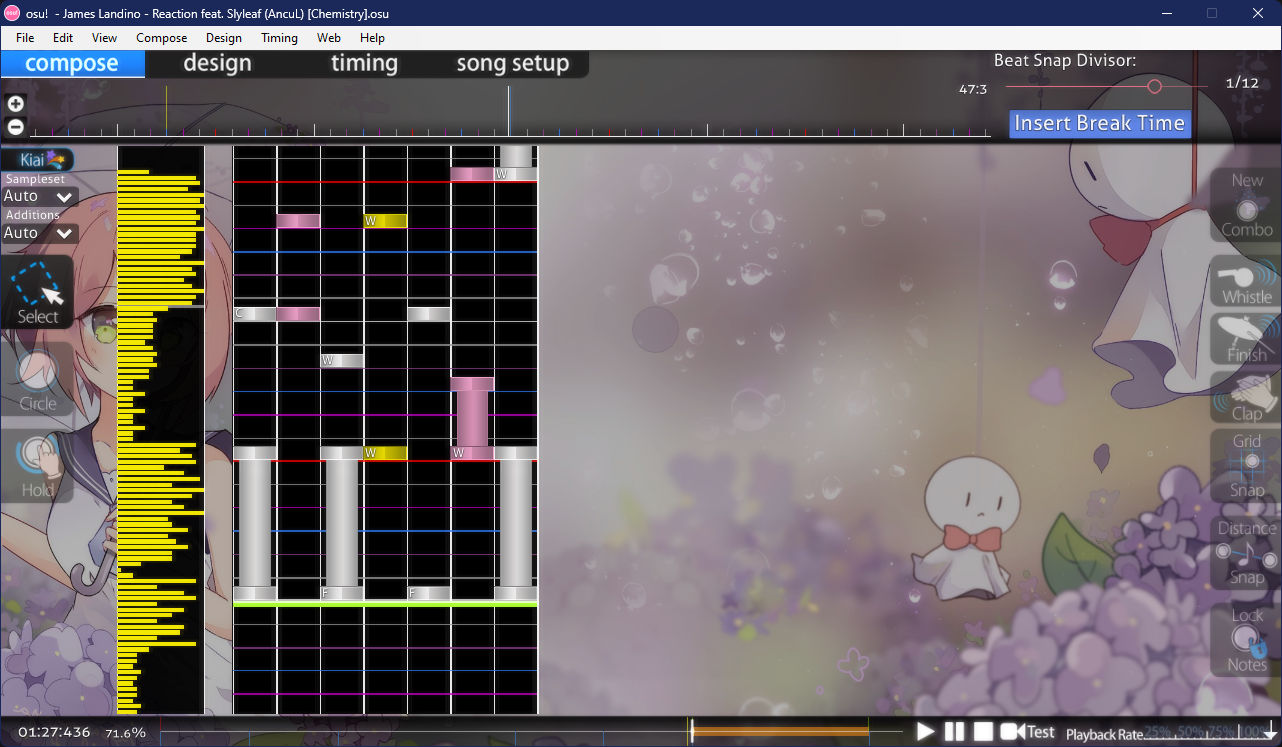Open the View menu

click(104, 37)
